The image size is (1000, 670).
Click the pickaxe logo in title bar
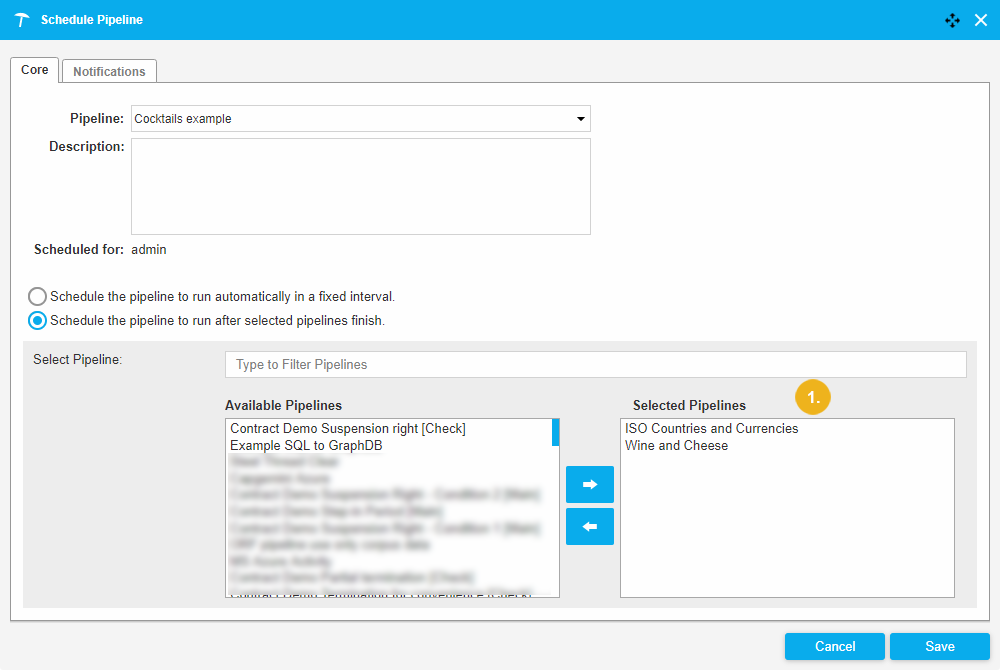[22, 20]
